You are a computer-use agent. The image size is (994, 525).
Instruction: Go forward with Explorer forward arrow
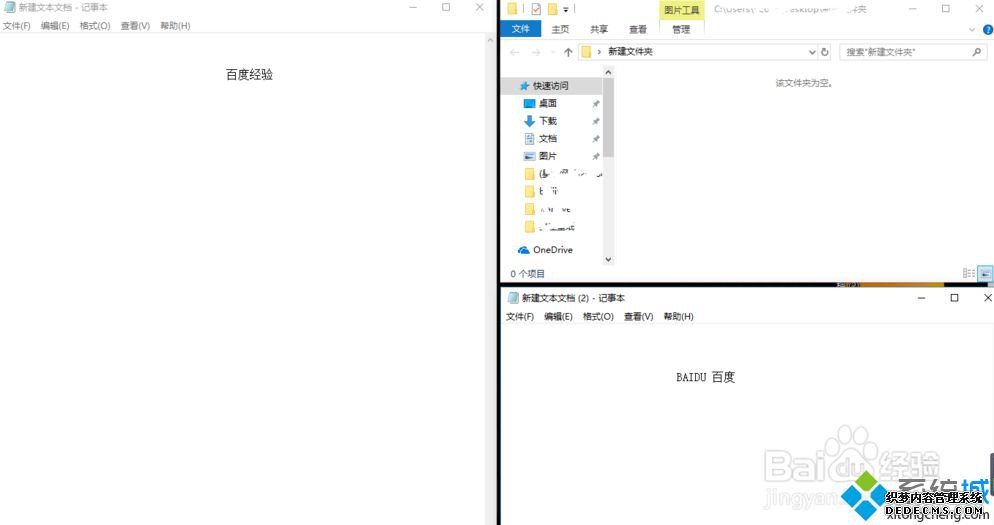coord(536,52)
